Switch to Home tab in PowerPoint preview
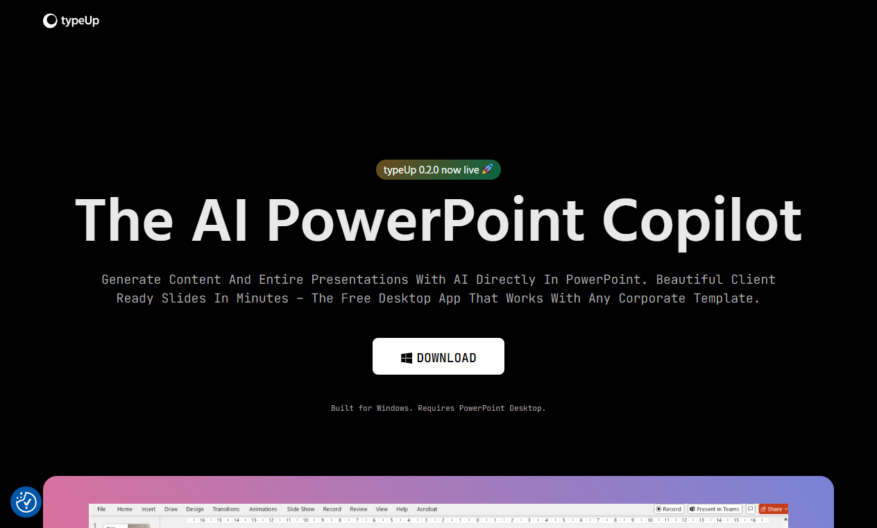This screenshot has height=528, width=877. point(125,509)
